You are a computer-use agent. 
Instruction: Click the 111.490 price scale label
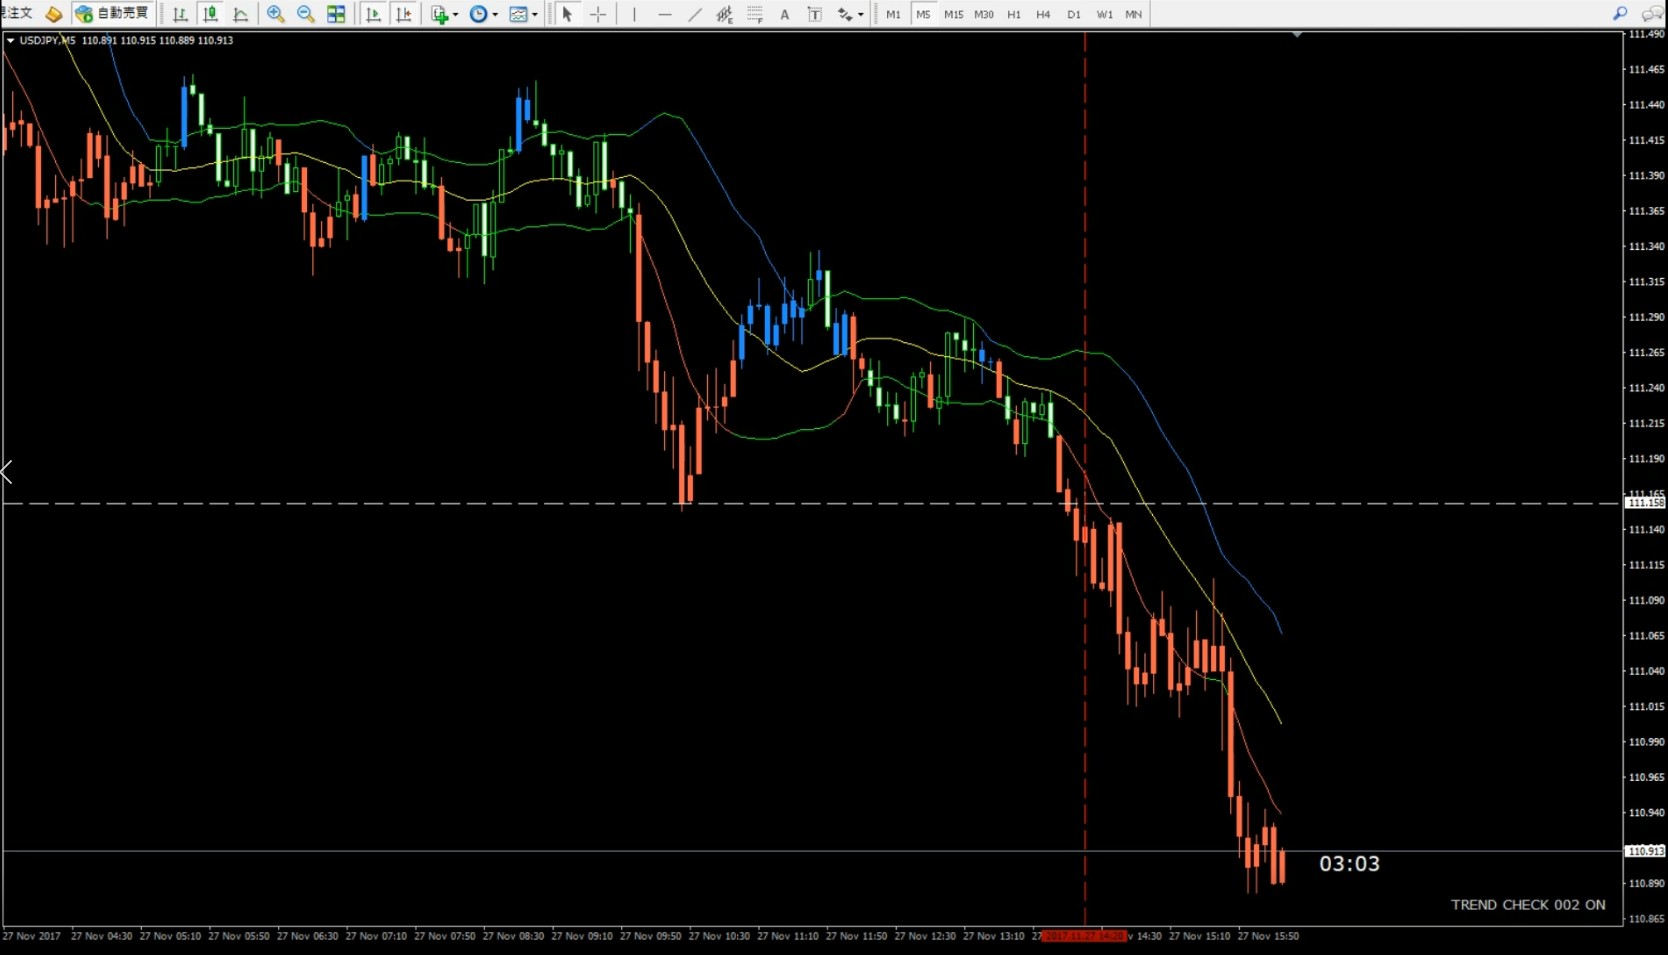pyautogui.click(x=1646, y=34)
